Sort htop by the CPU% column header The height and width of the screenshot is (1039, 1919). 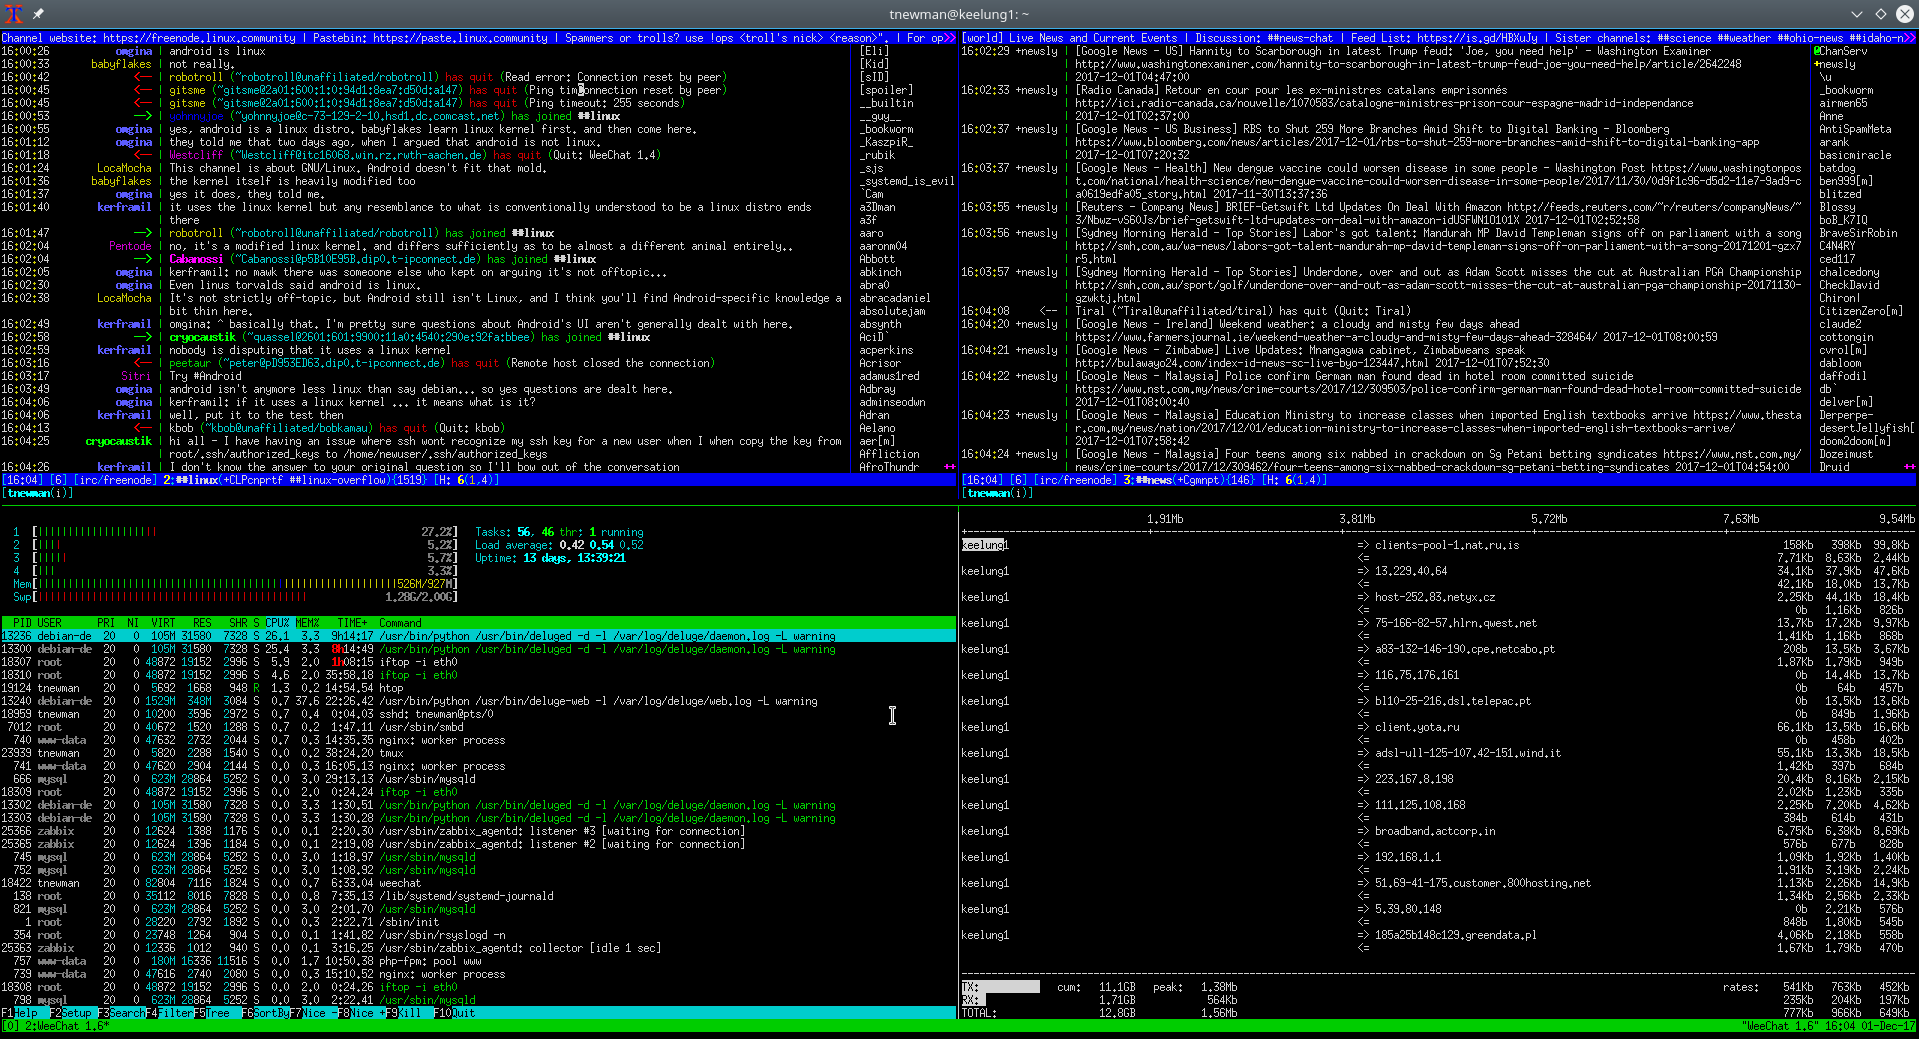point(277,623)
